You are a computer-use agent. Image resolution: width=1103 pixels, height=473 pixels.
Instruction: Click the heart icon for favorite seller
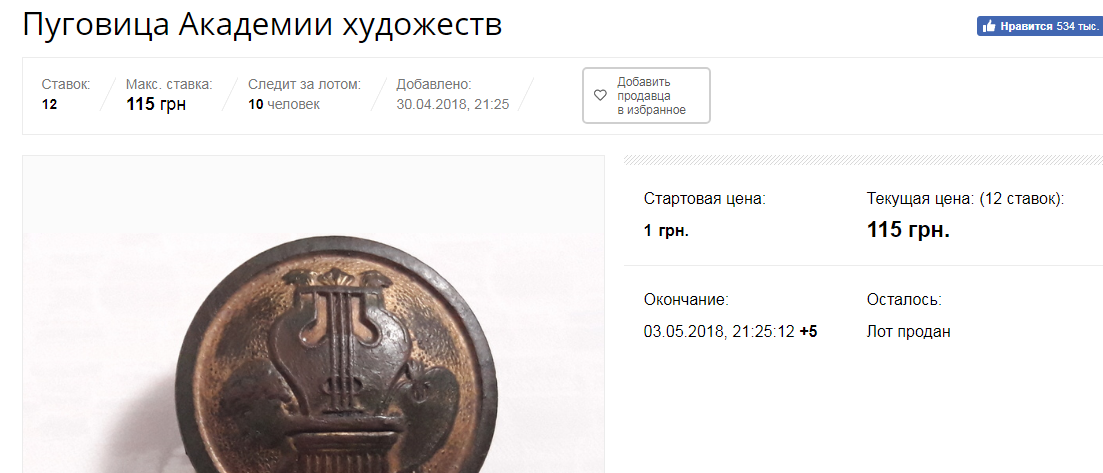(x=600, y=96)
